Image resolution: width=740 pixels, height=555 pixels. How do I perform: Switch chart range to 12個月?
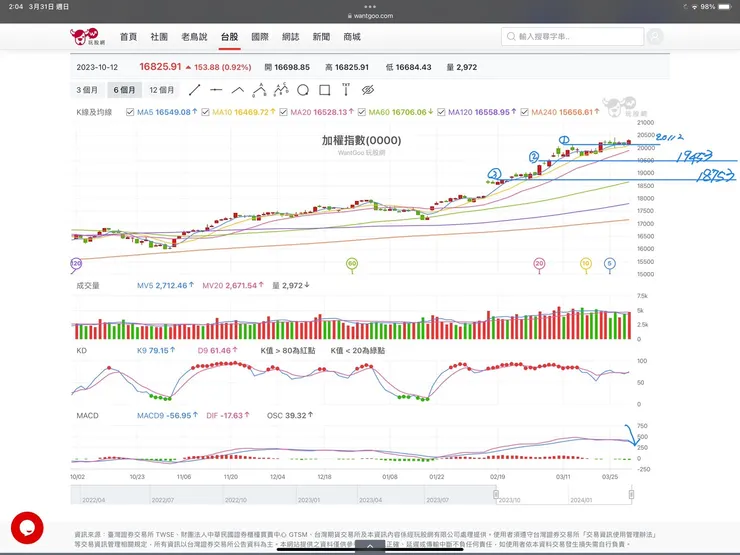click(x=162, y=90)
